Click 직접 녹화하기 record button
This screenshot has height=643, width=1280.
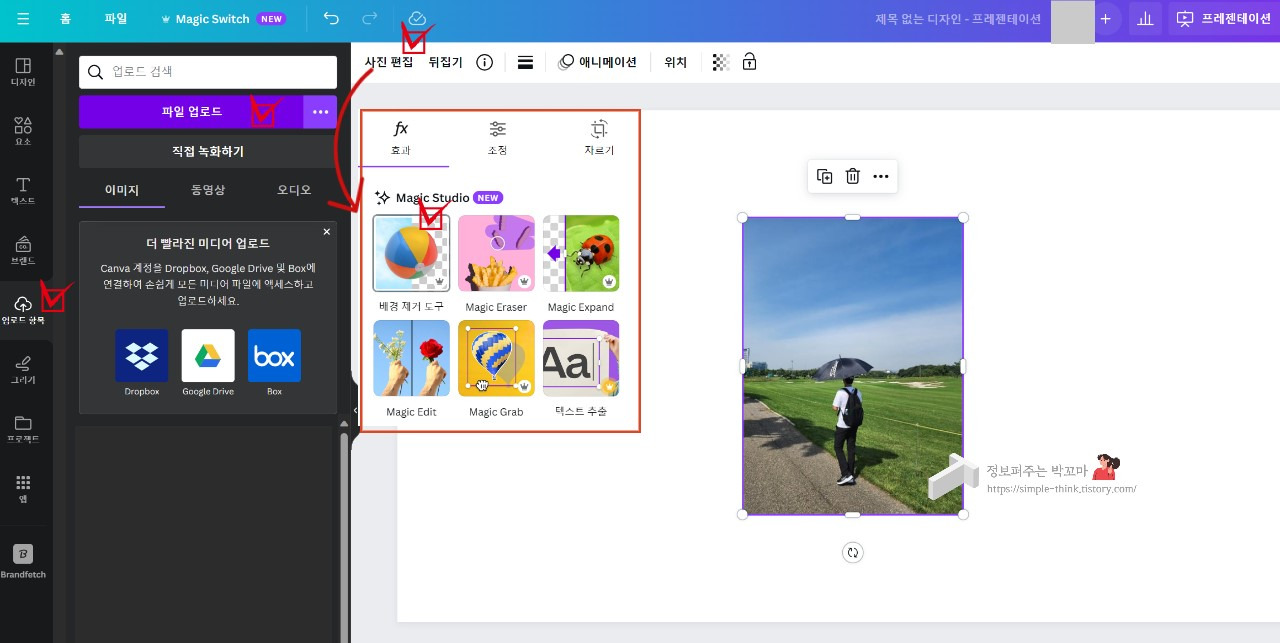pos(208,152)
